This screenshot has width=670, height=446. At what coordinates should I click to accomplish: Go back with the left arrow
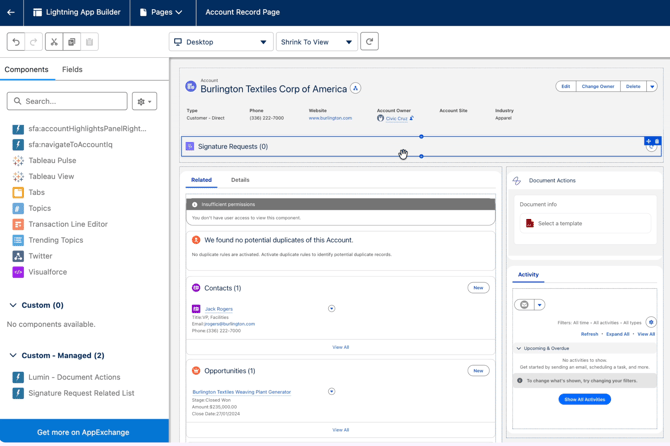(11, 12)
